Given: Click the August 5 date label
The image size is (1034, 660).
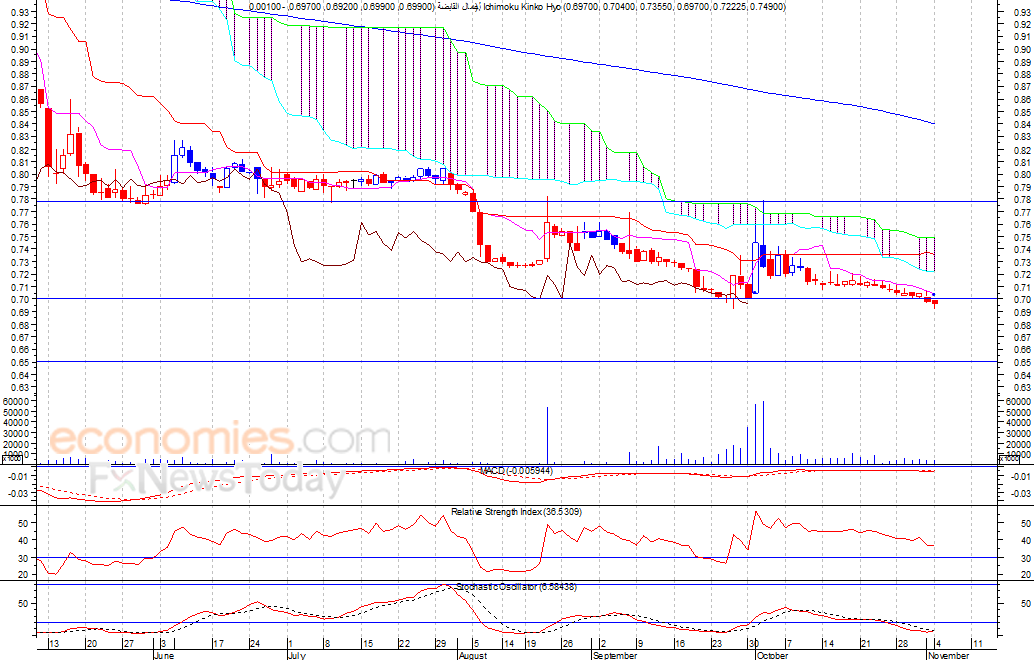Looking at the screenshot, I should (475, 644).
